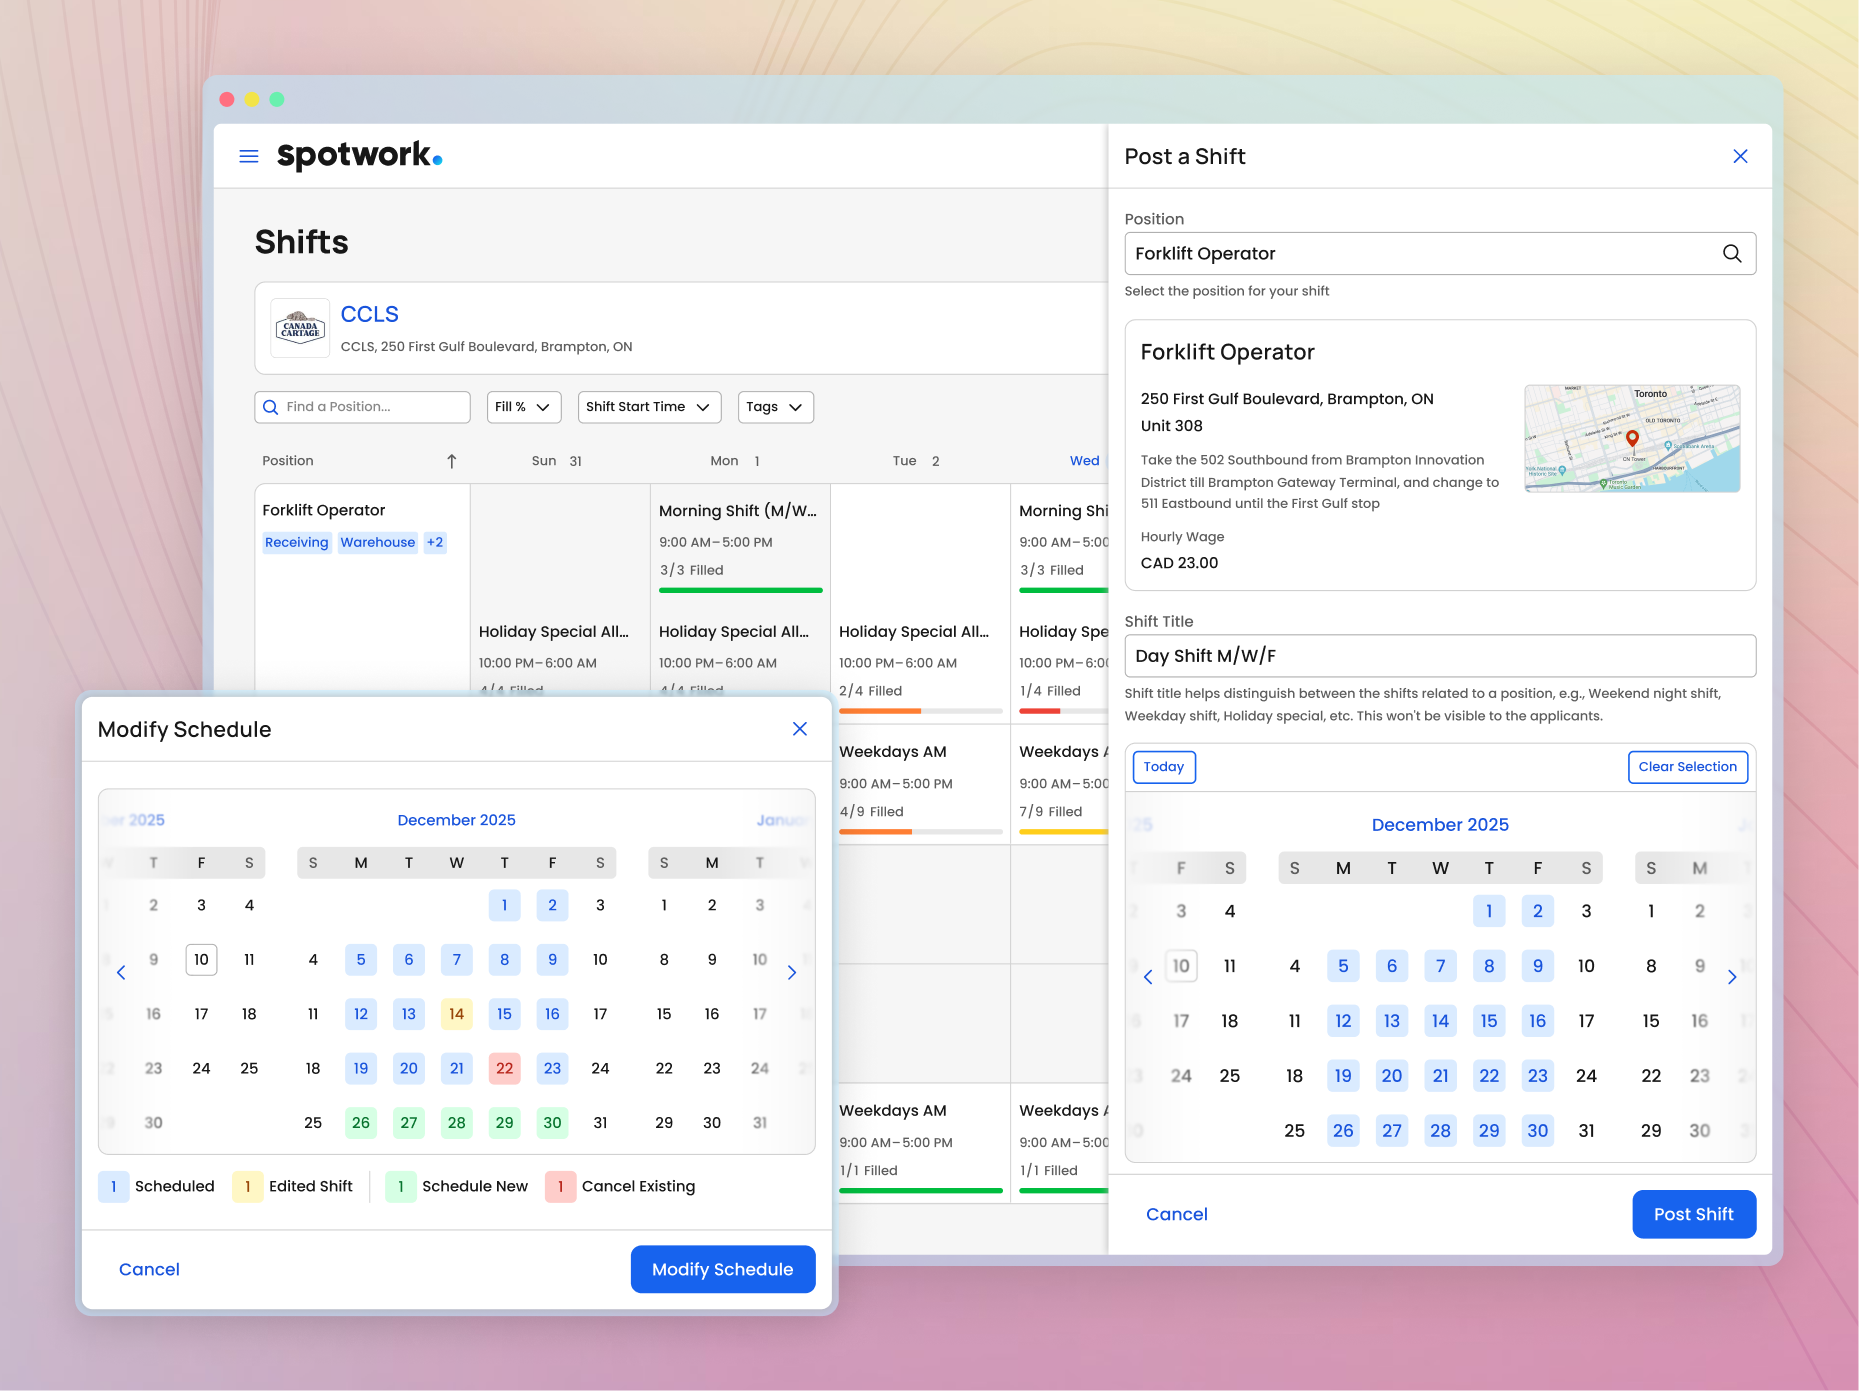Deselect December 14 edited shift date
This screenshot has width=1859, height=1391.
[456, 1013]
